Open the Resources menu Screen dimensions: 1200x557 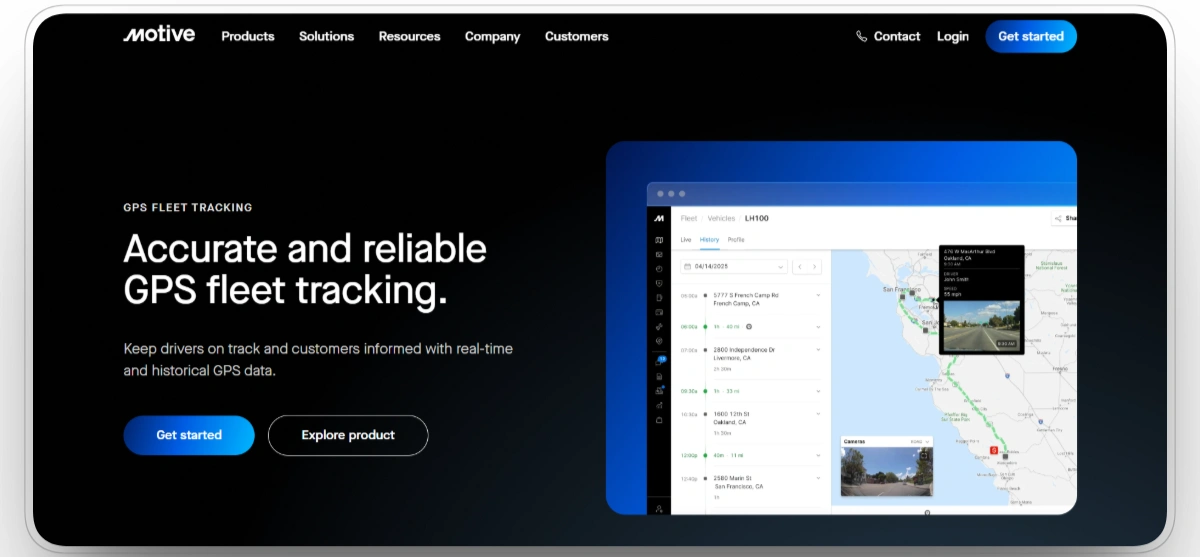(x=409, y=36)
